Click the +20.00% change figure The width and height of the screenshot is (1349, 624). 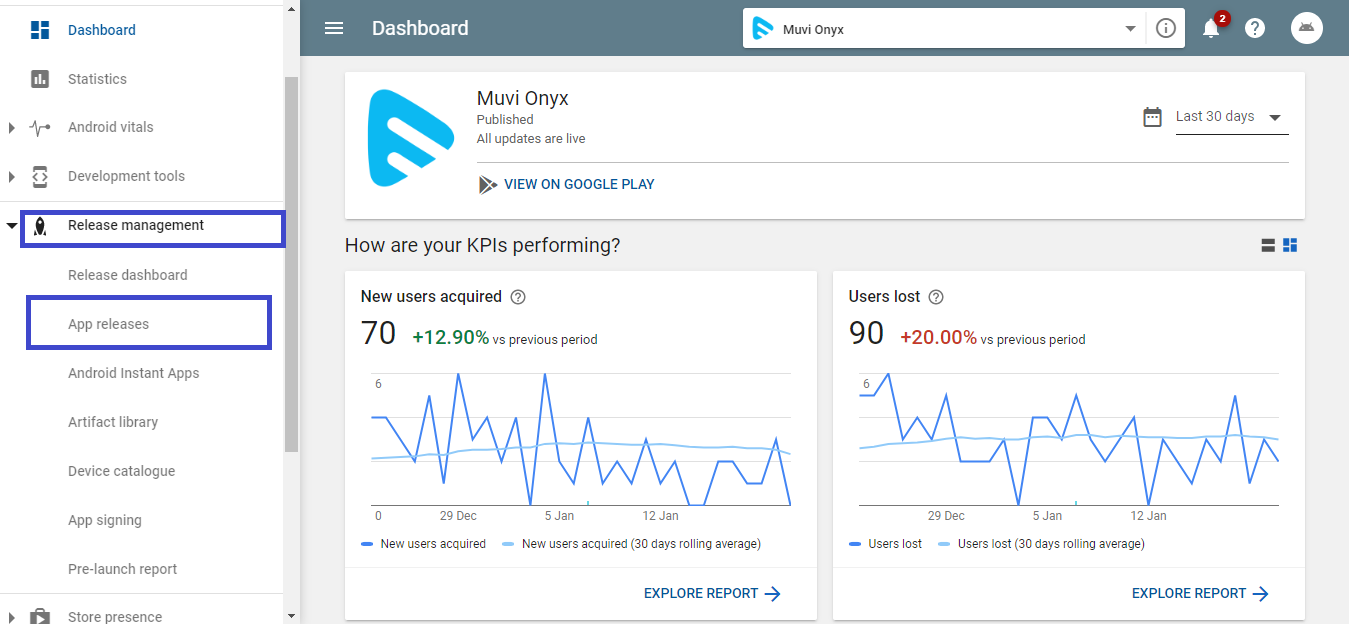[939, 338]
